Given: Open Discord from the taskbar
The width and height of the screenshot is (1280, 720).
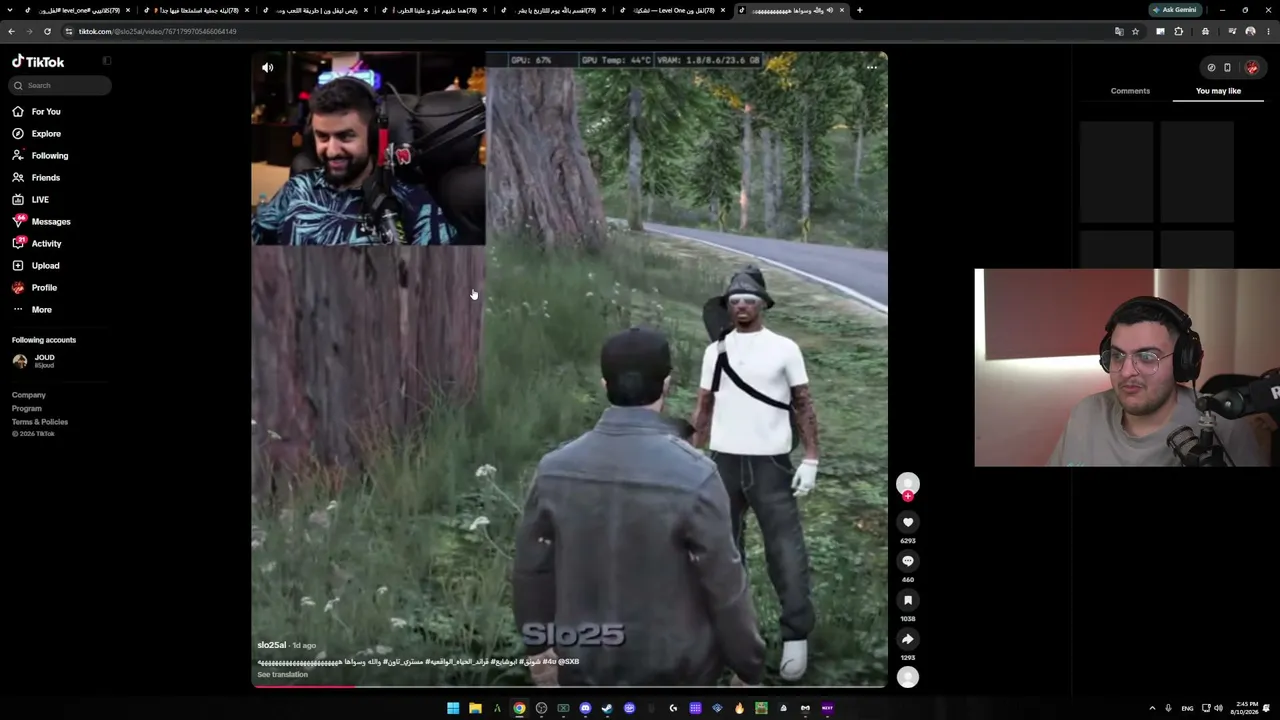Looking at the screenshot, I should coord(585,708).
